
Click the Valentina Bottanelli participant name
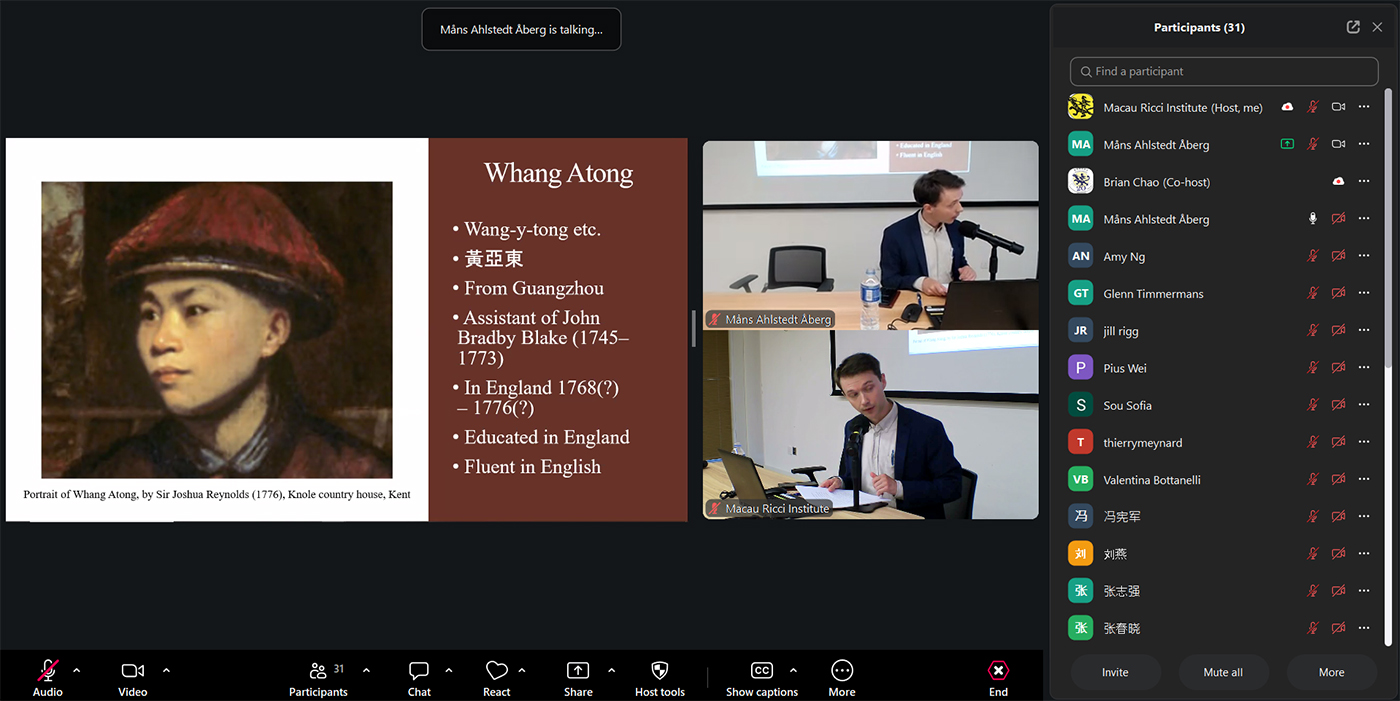pyautogui.click(x=1153, y=480)
